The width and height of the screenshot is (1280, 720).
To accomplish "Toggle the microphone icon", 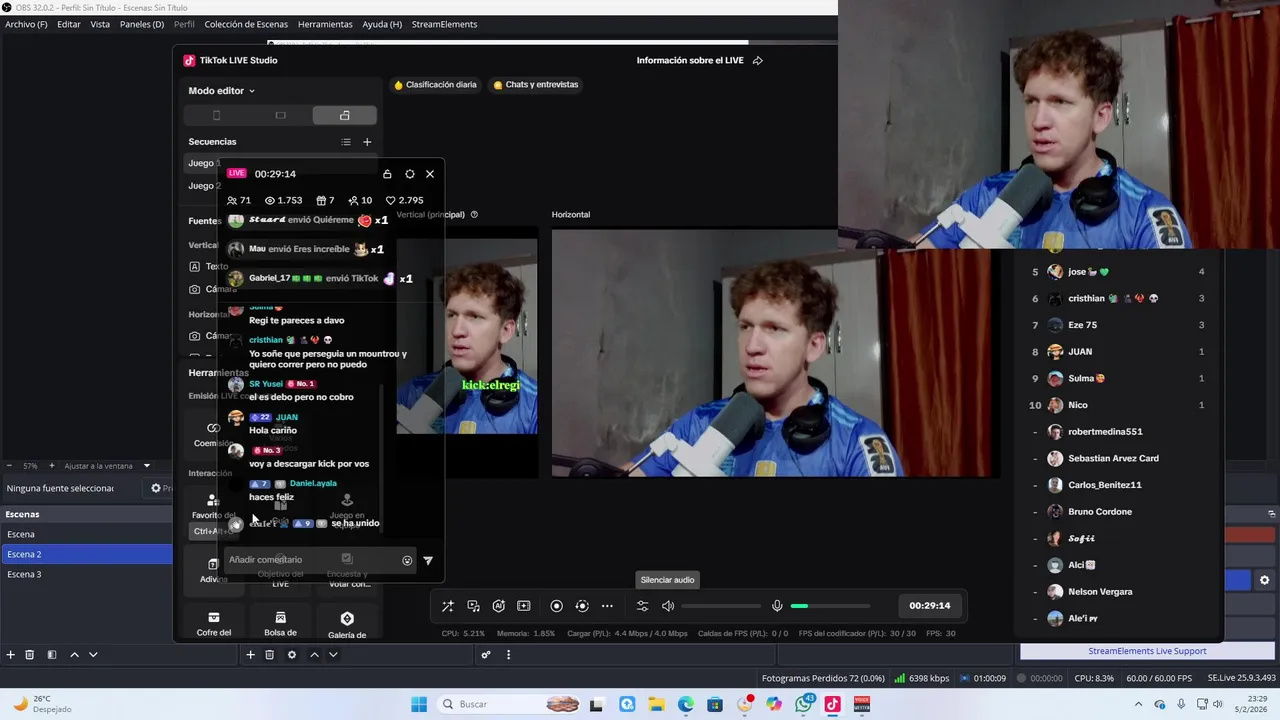I will point(777,606).
